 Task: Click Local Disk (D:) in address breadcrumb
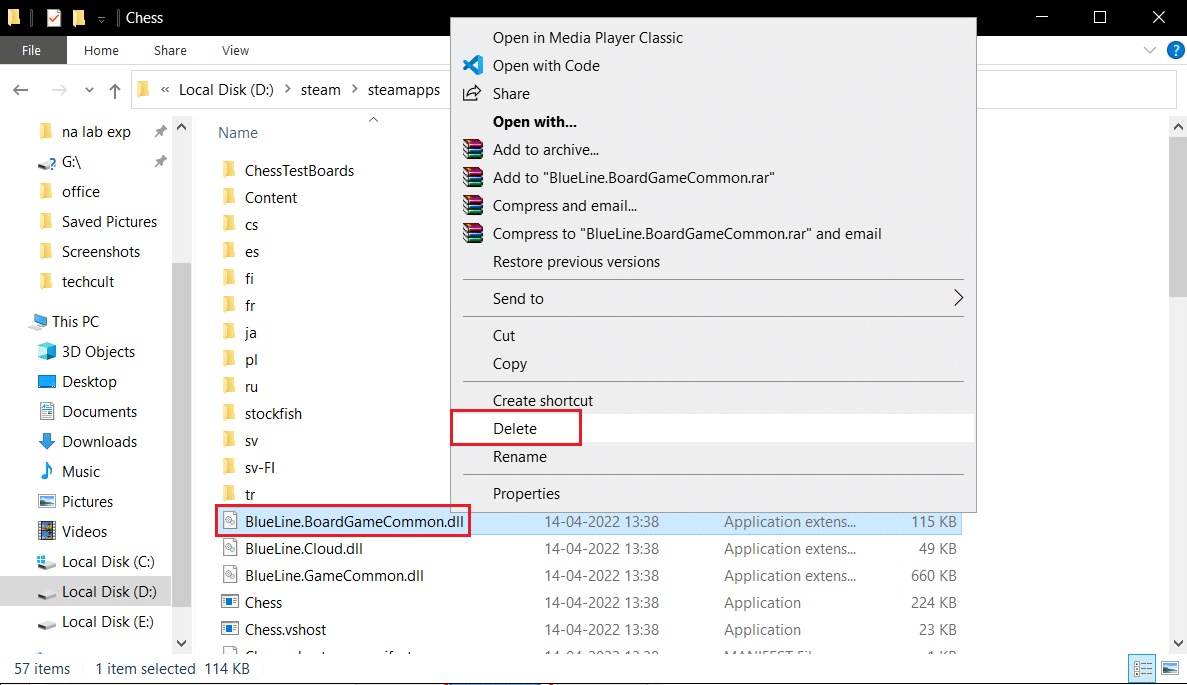(226, 89)
